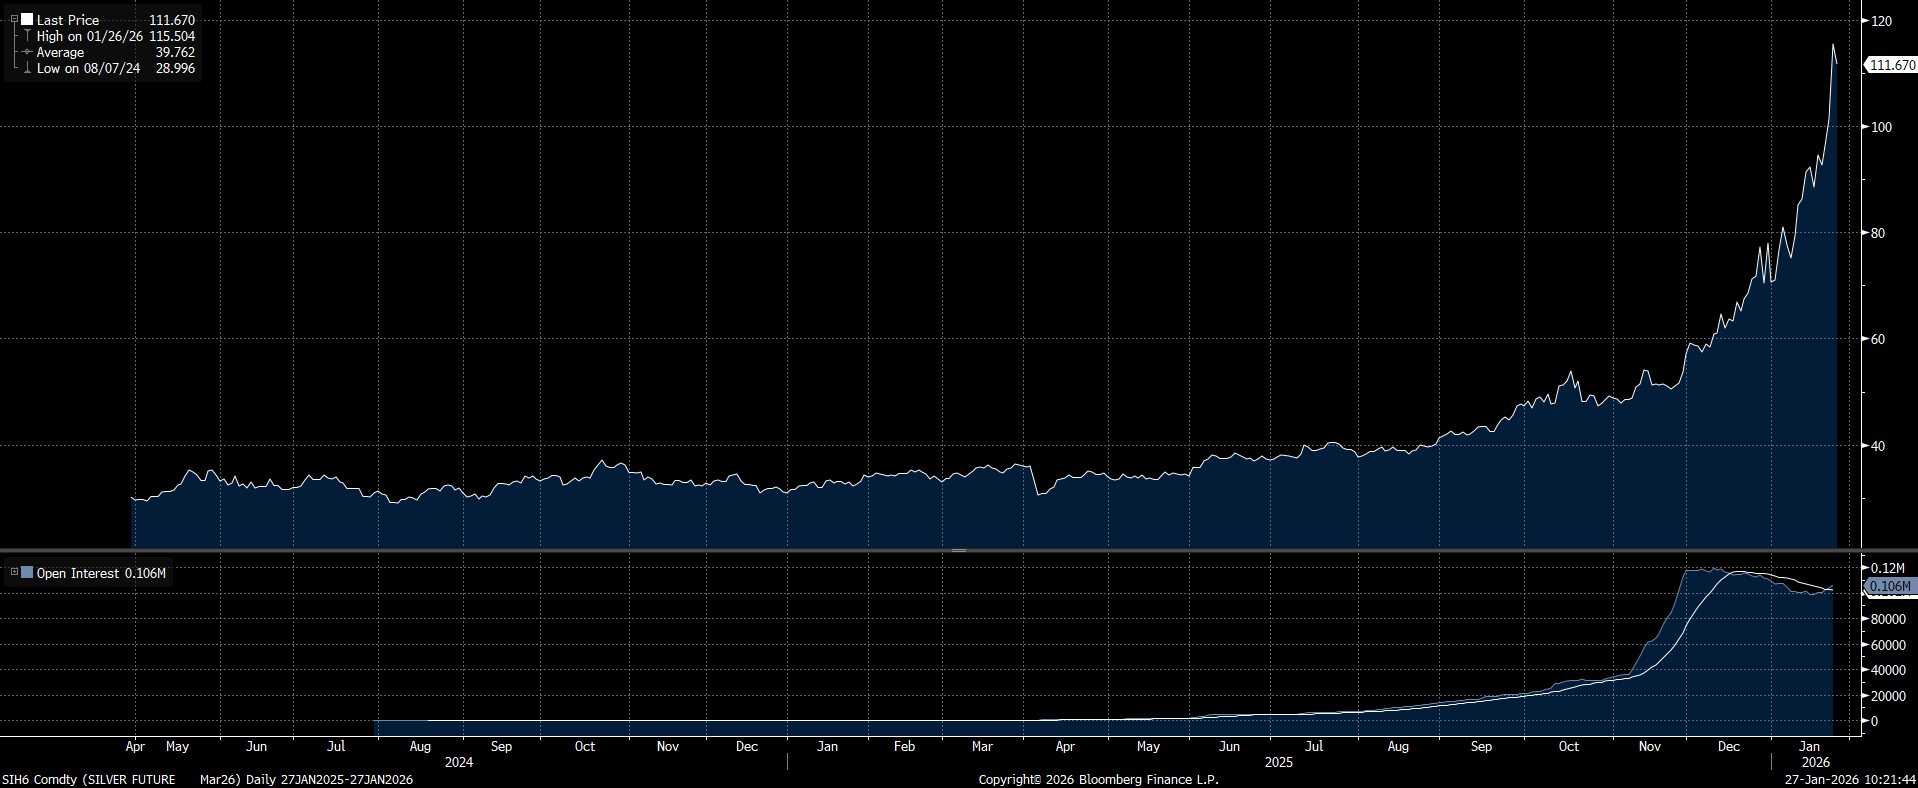This screenshot has height=788, width=1918.
Task: Select the Low marker icon in legend
Action: [27, 68]
